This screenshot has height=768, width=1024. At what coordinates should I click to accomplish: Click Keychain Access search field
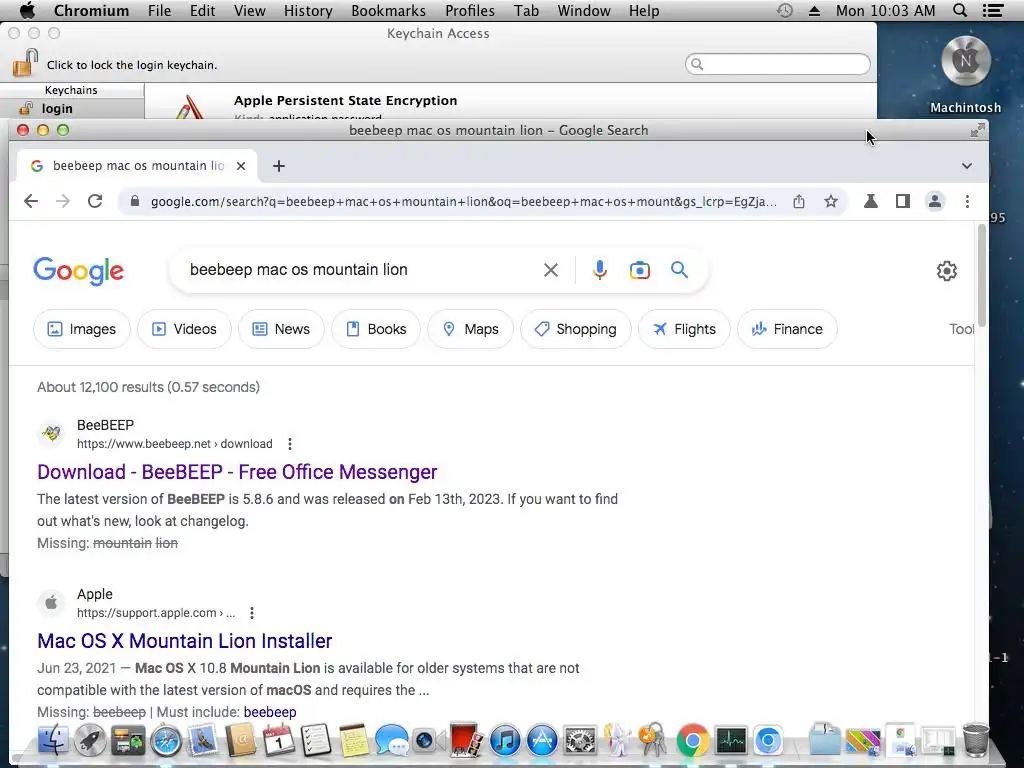pyautogui.click(x=778, y=64)
